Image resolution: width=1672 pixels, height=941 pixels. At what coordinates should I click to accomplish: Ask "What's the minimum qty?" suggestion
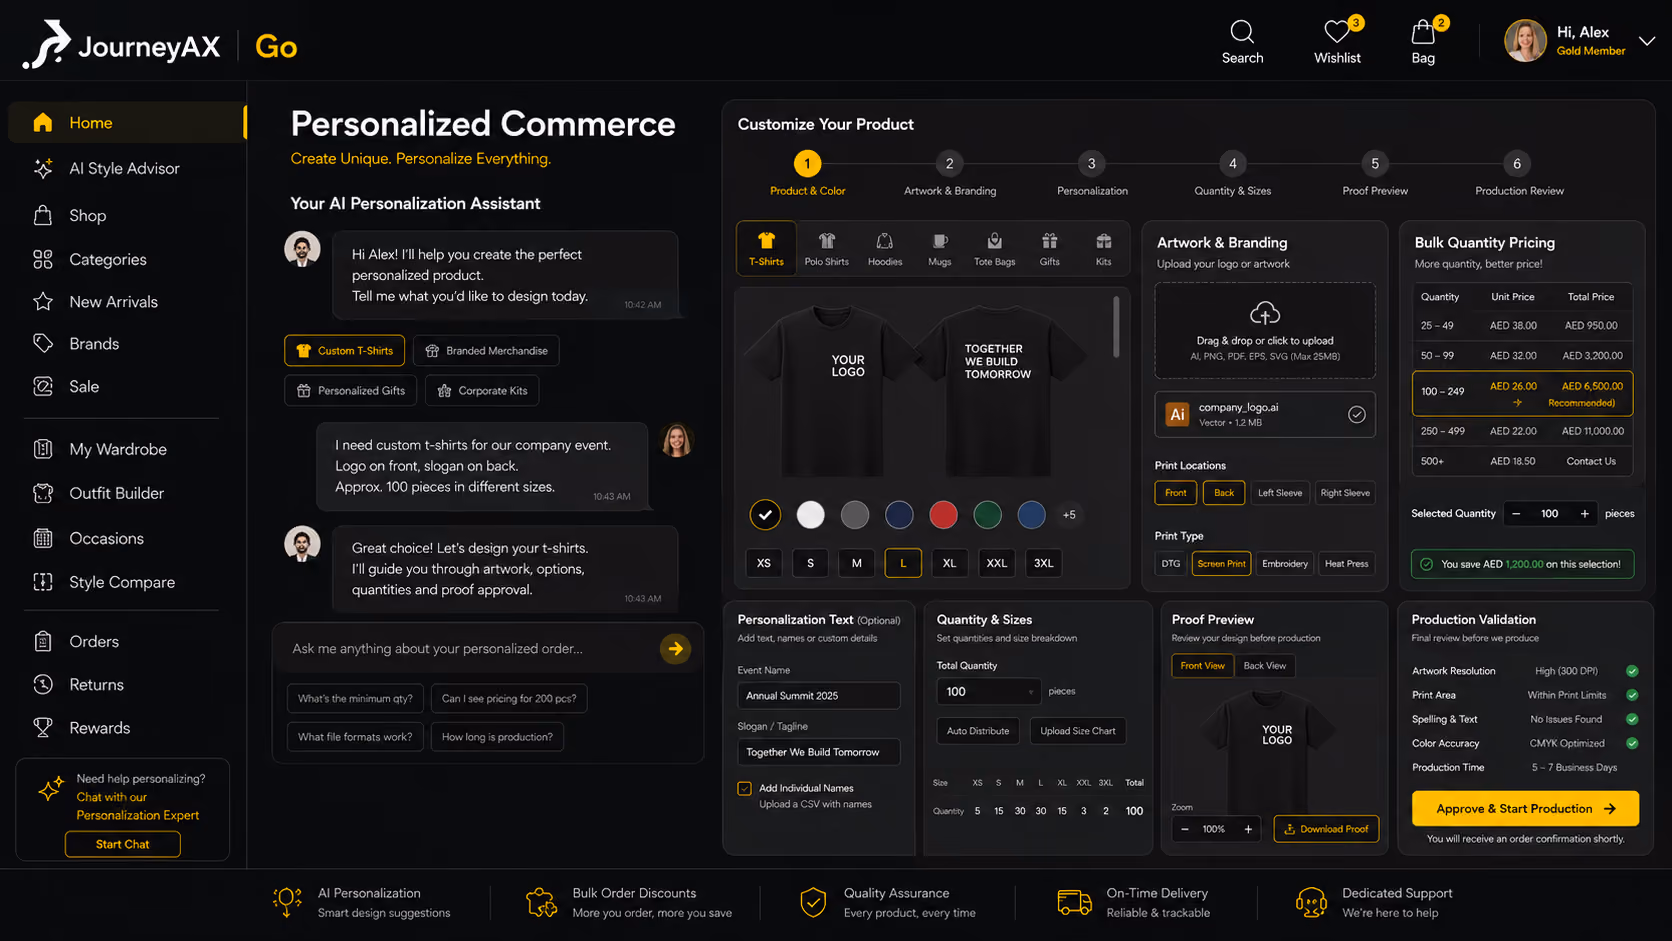pyautogui.click(x=355, y=699)
